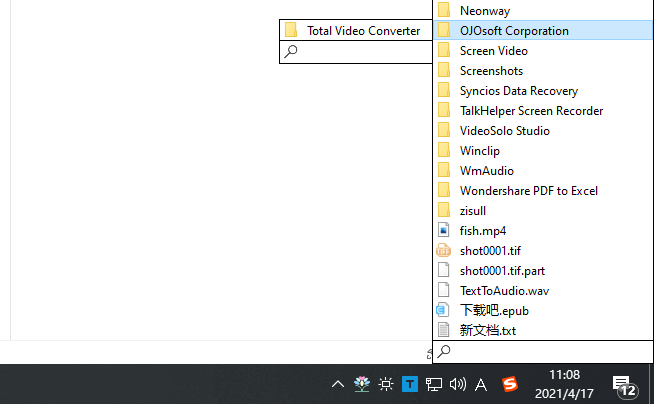
Task: Open Wondershare PDF to Excel folder
Action: point(543,191)
